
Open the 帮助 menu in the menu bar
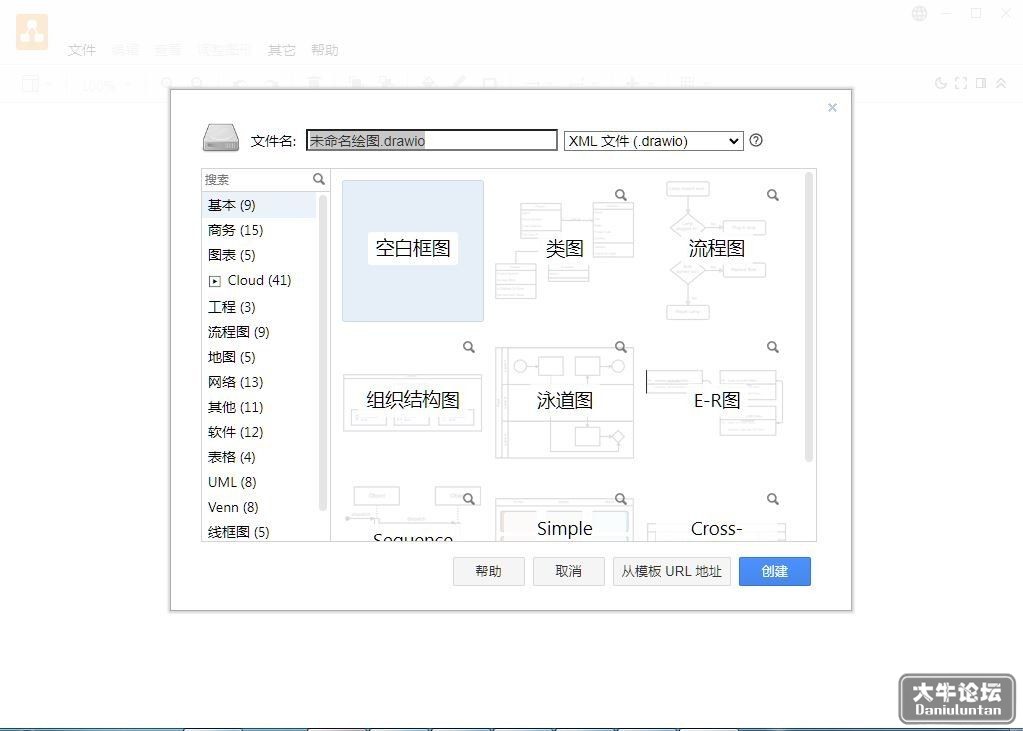(324, 50)
